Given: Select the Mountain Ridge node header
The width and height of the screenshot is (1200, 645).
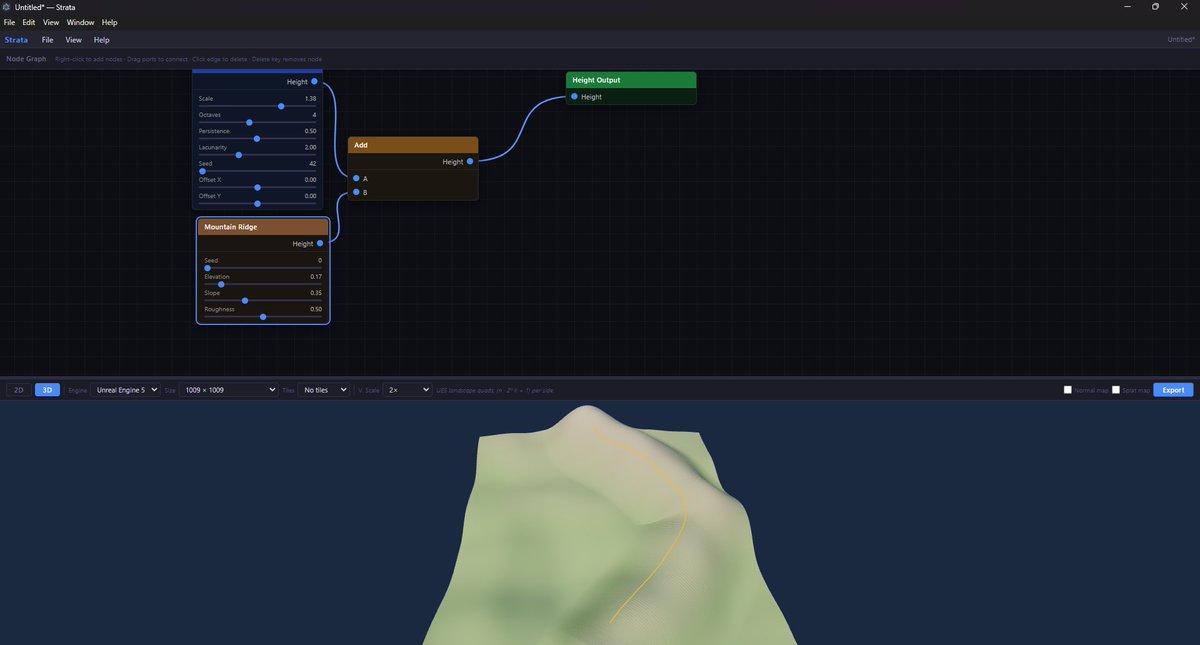Looking at the screenshot, I should click(263, 227).
